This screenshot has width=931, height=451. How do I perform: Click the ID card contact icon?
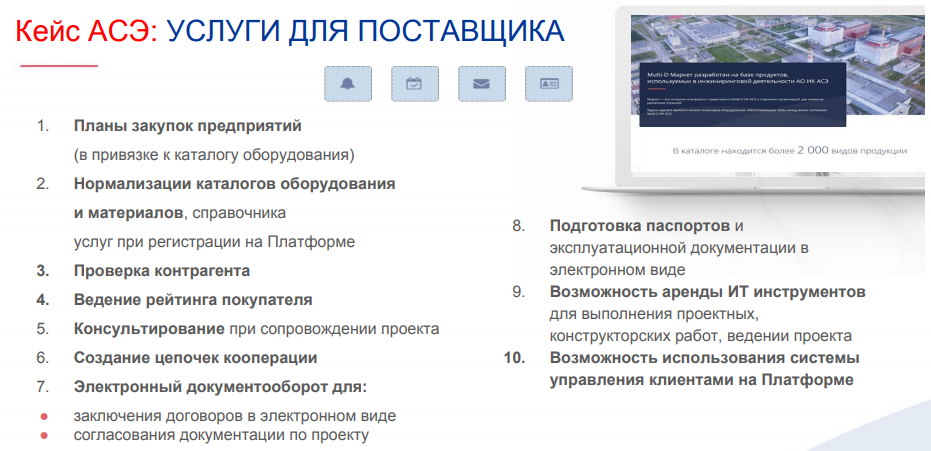click(549, 84)
